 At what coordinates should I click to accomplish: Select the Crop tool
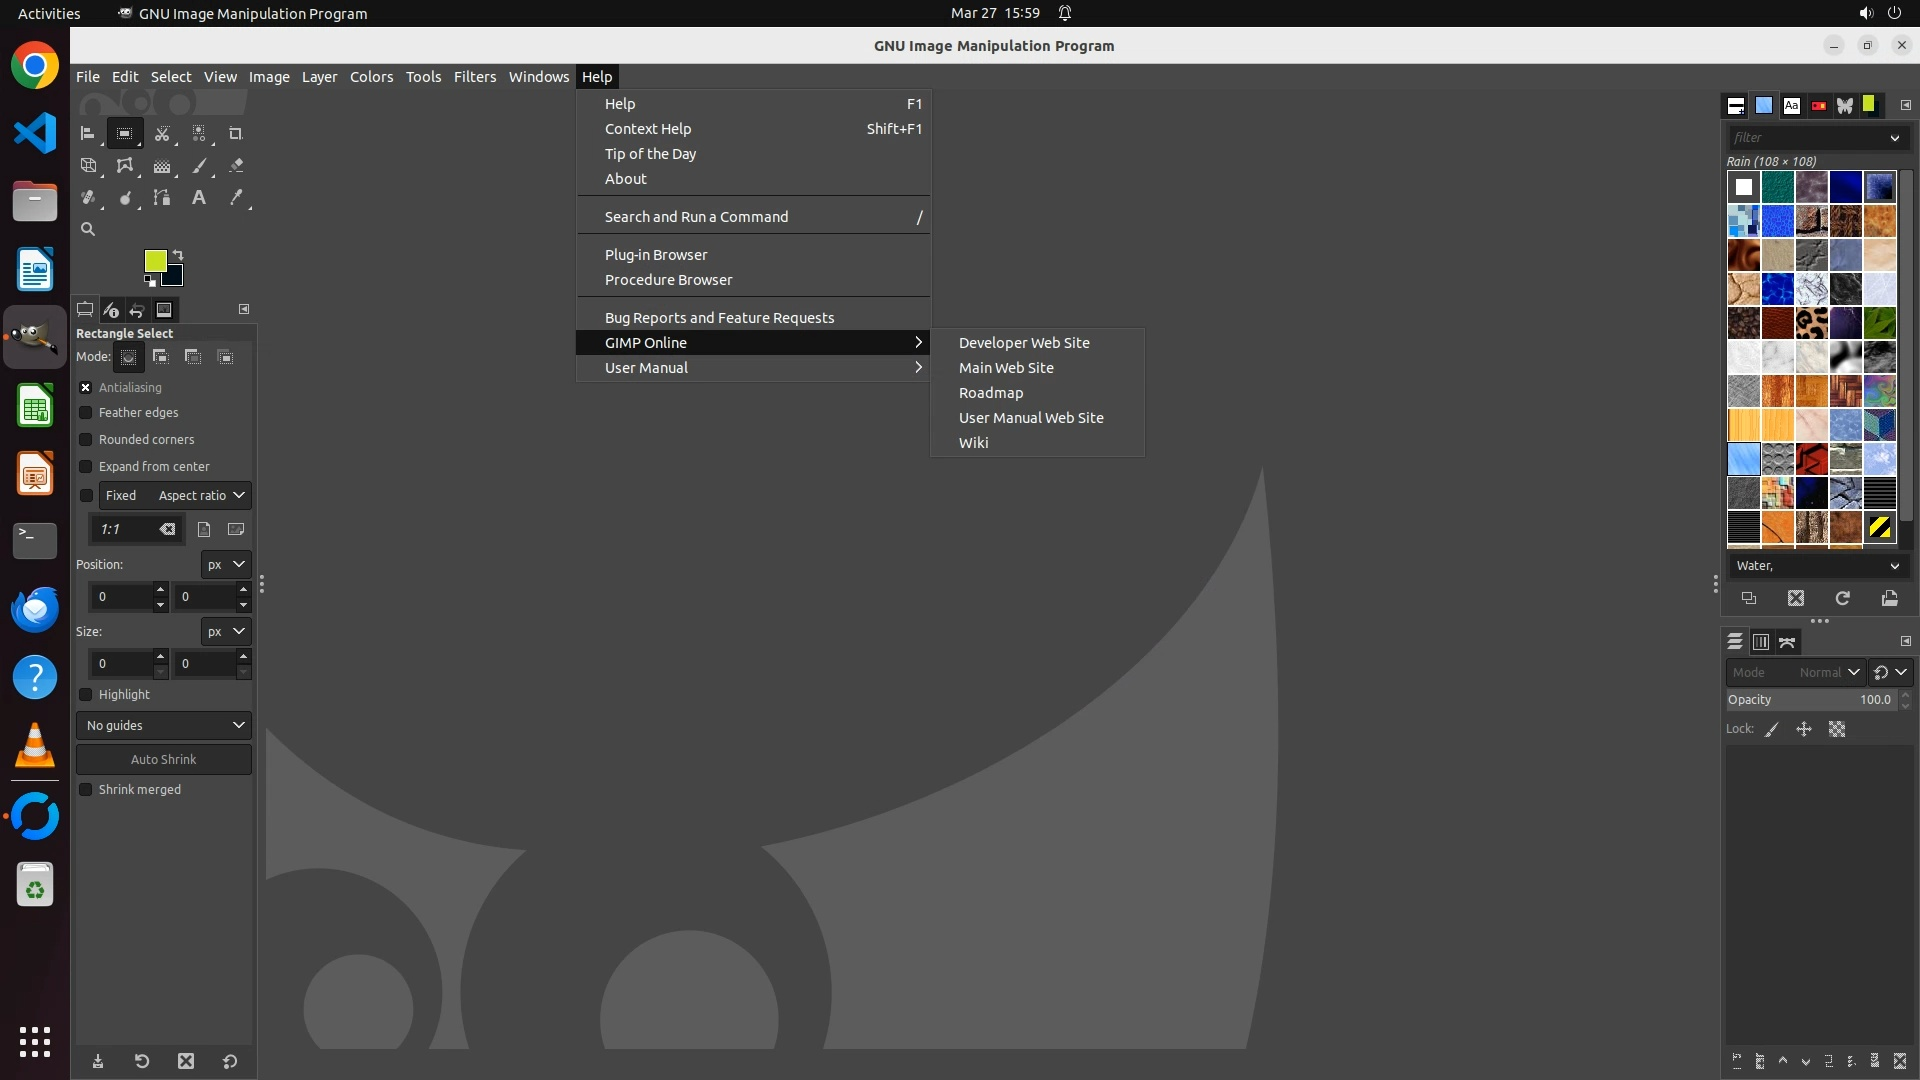tap(235, 133)
